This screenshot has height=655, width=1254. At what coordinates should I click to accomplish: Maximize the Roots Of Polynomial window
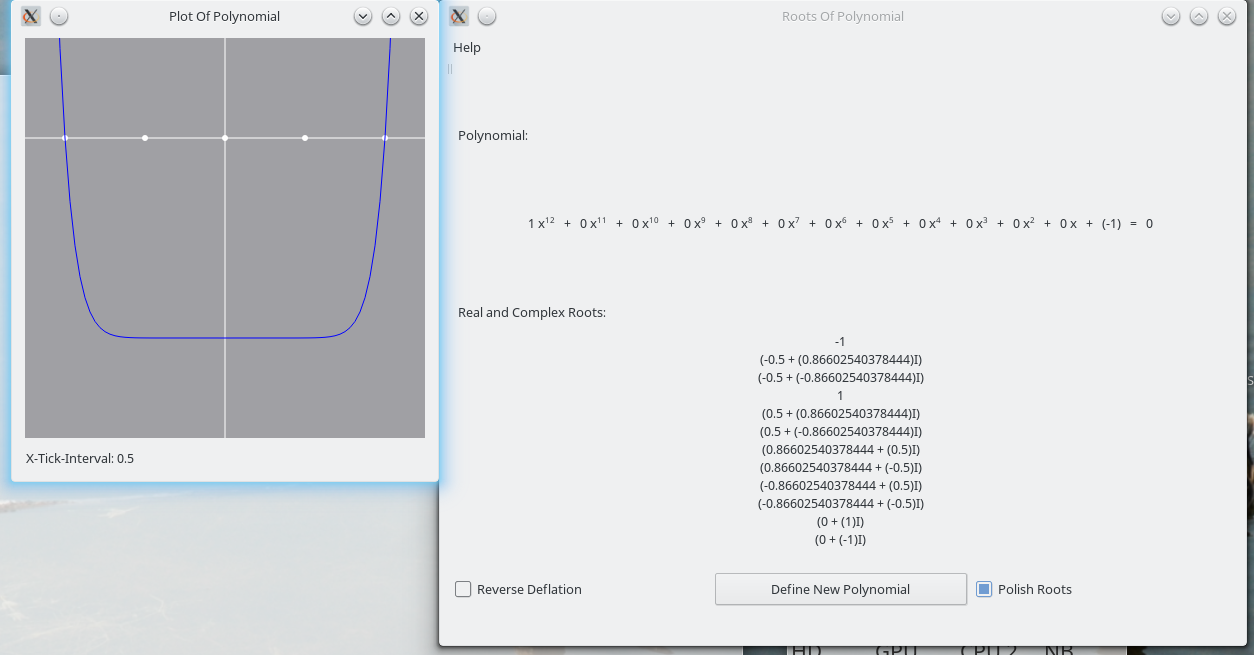[x=1199, y=16]
